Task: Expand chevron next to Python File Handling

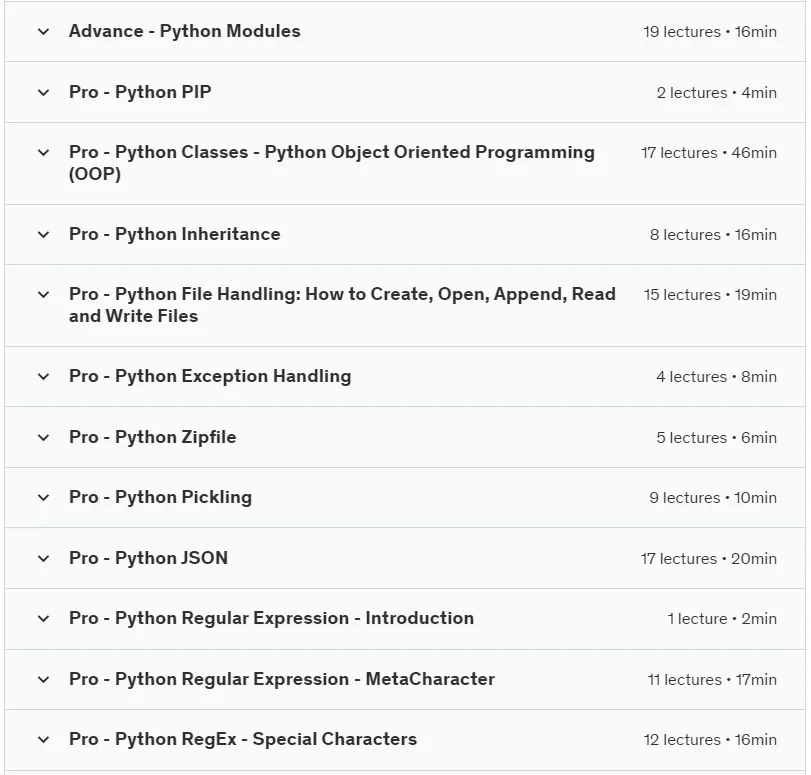Action: [x=43, y=294]
